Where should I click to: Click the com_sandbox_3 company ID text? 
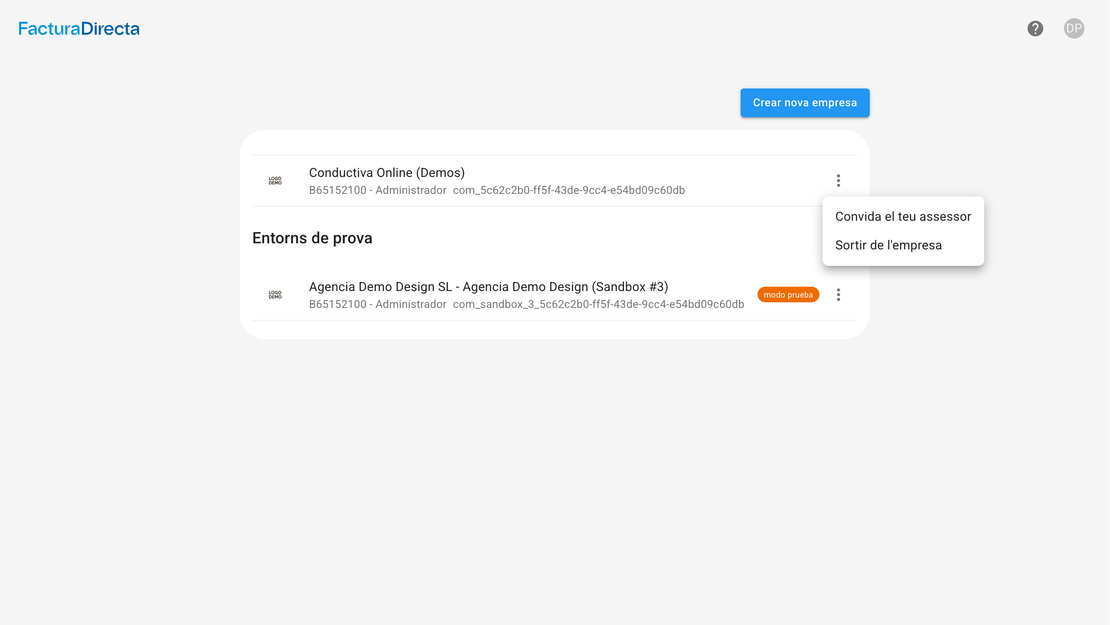(598, 304)
